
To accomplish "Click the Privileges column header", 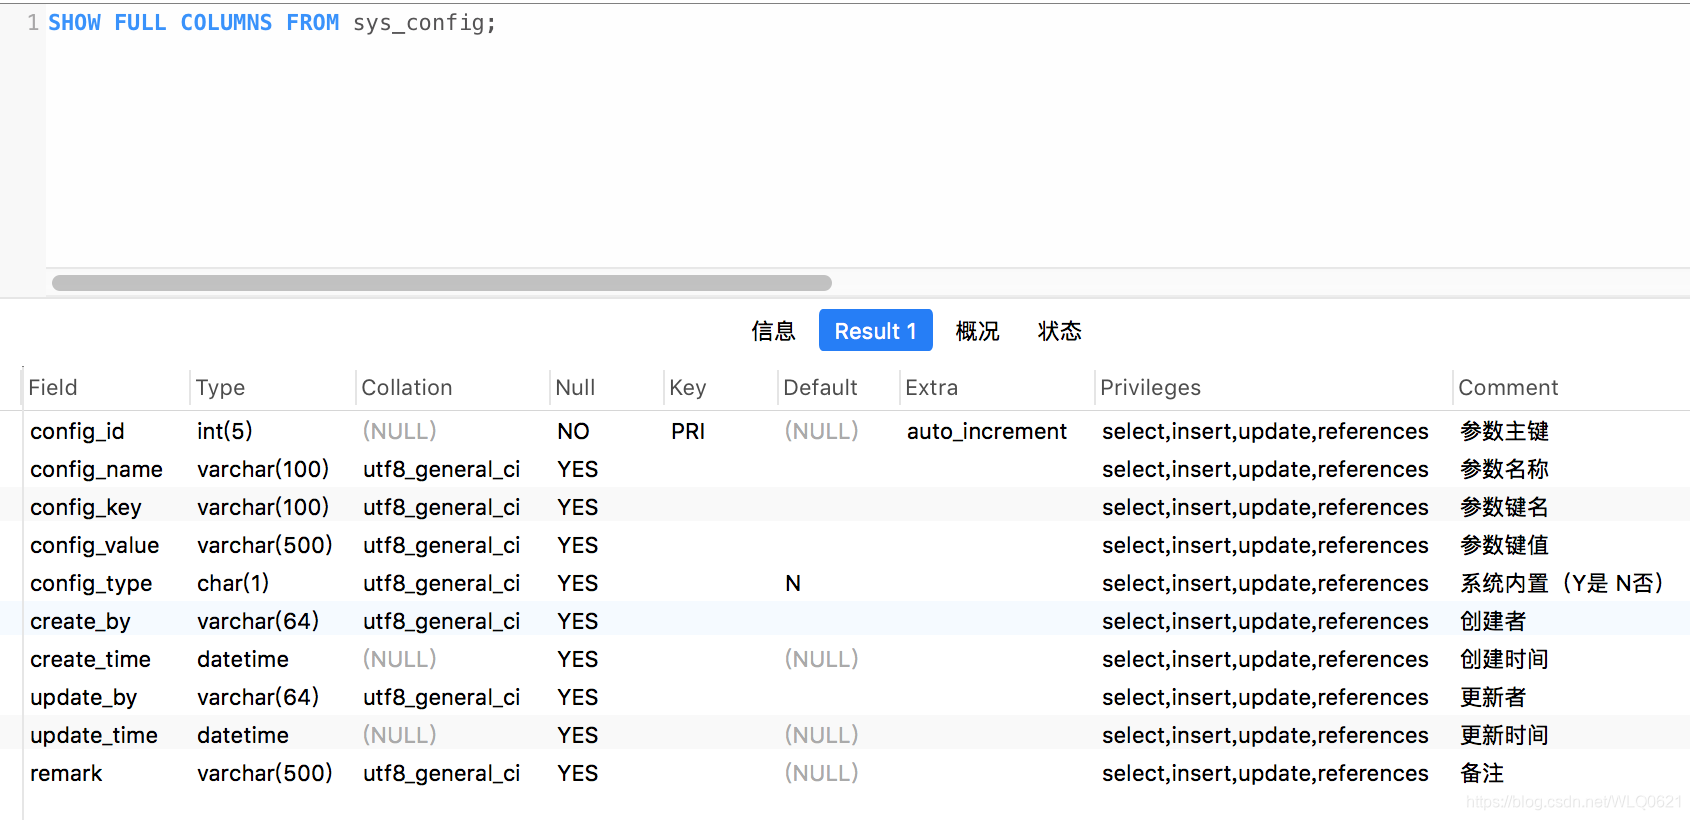I will (x=1150, y=387).
